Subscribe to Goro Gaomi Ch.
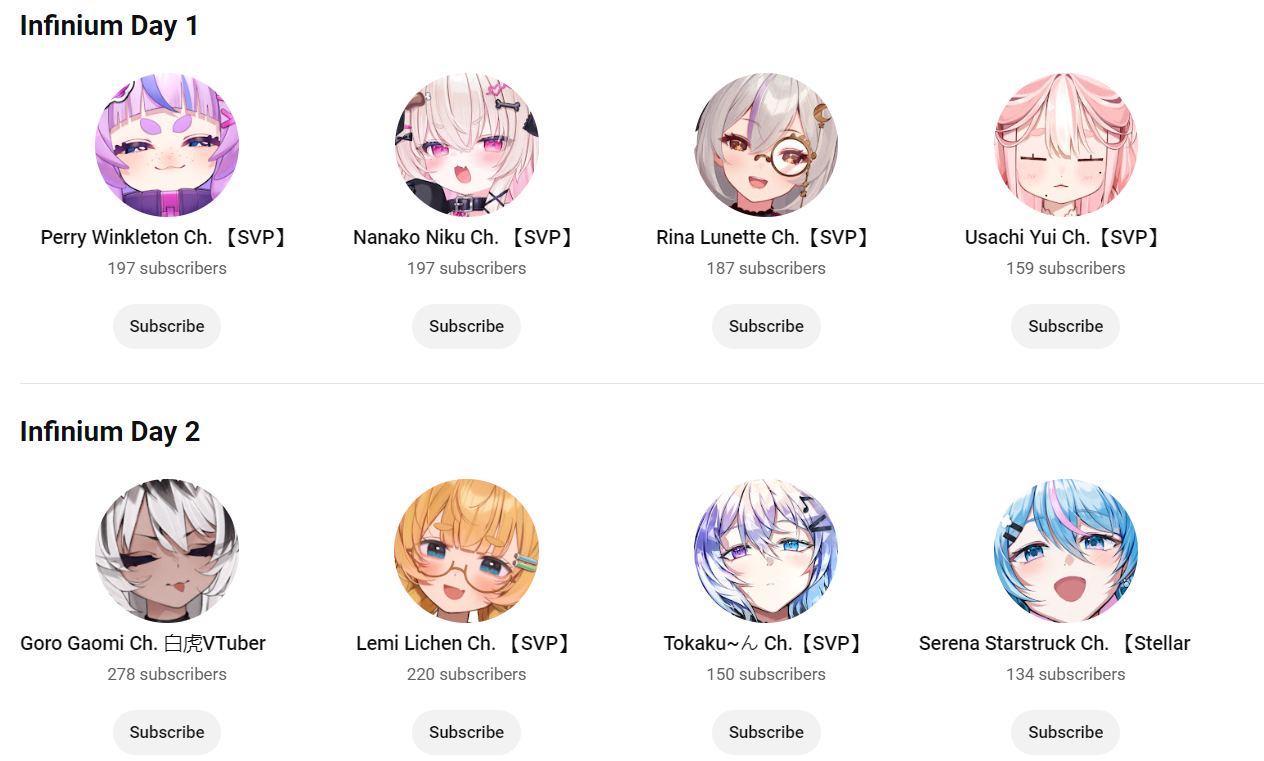Image resolution: width=1264 pixels, height=761 pixels. [167, 732]
